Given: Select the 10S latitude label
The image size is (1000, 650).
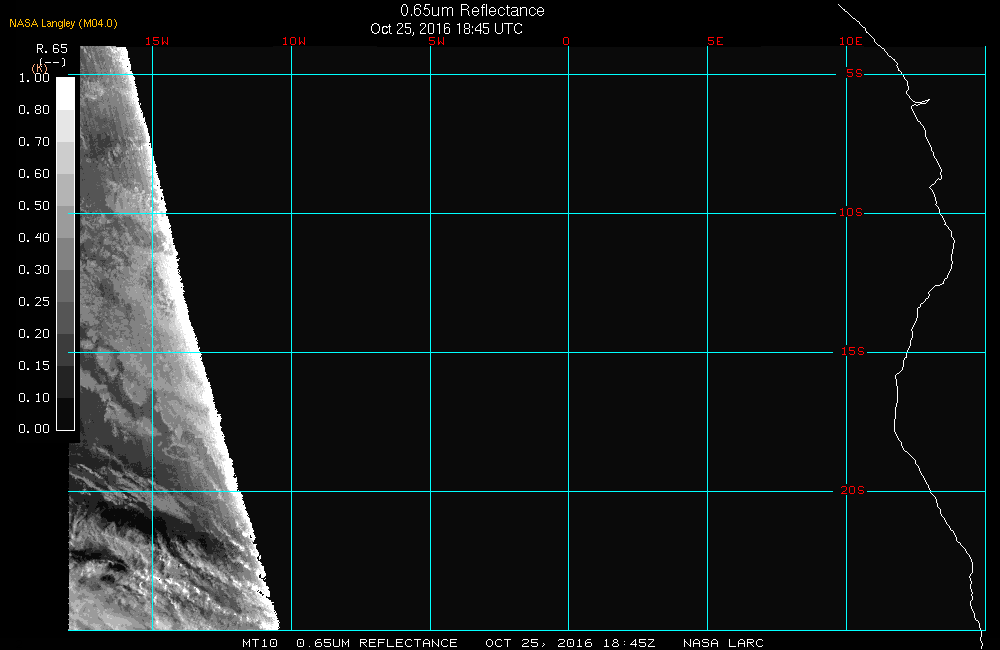Looking at the screenshot, I should click(x=850, y=213).
